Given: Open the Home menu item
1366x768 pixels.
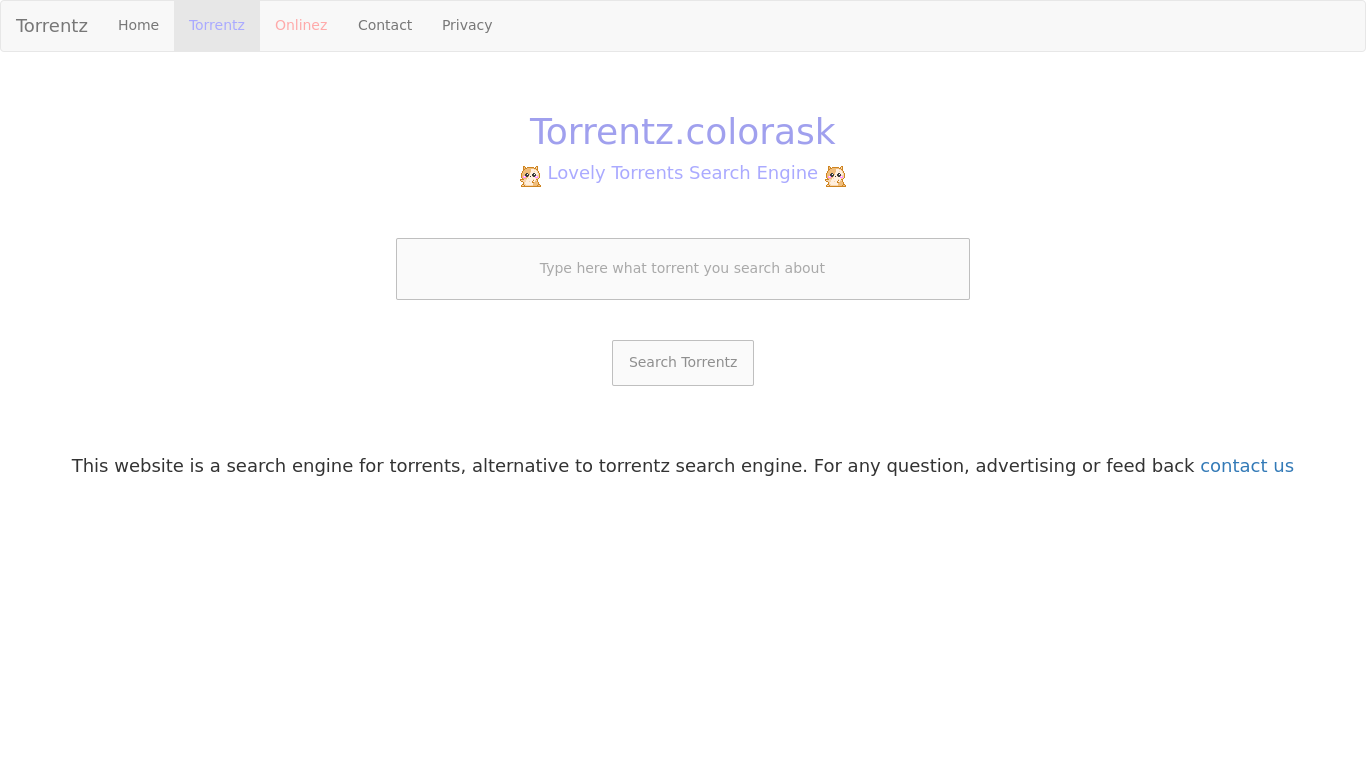Looking at the screenshot, I should tap(138, 25).
